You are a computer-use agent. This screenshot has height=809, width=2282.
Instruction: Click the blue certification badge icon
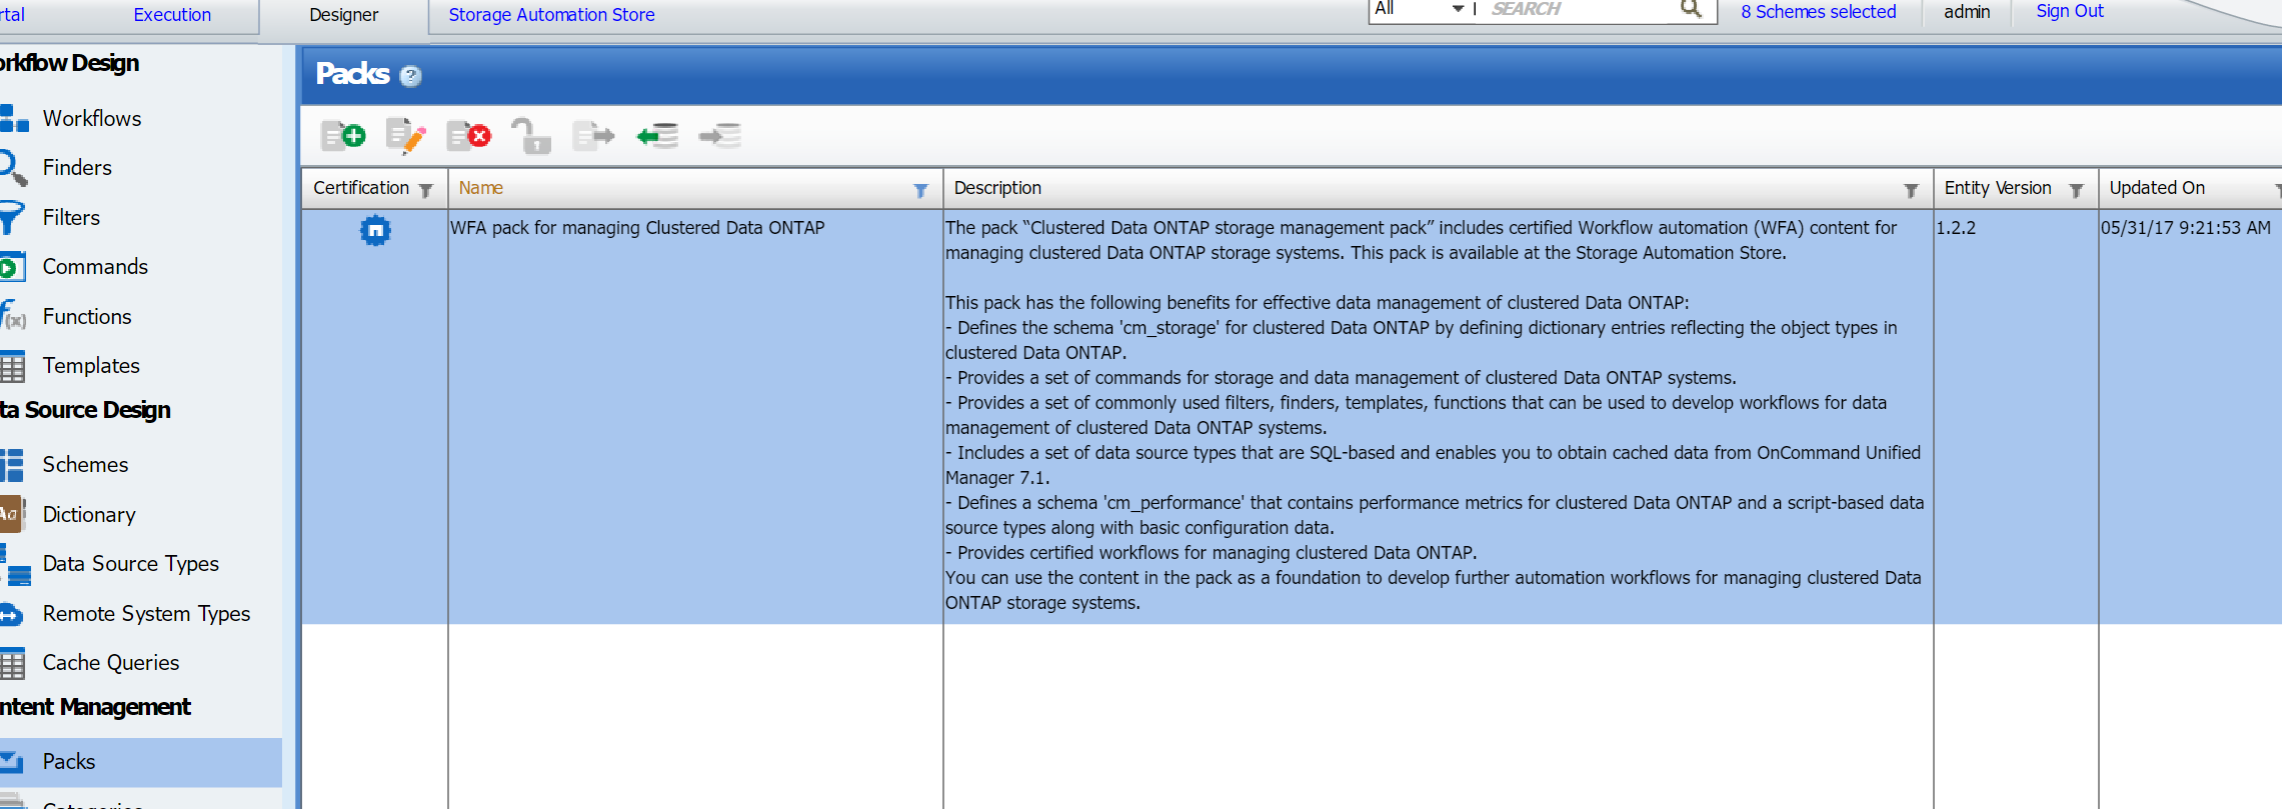(x=375, y=231)
